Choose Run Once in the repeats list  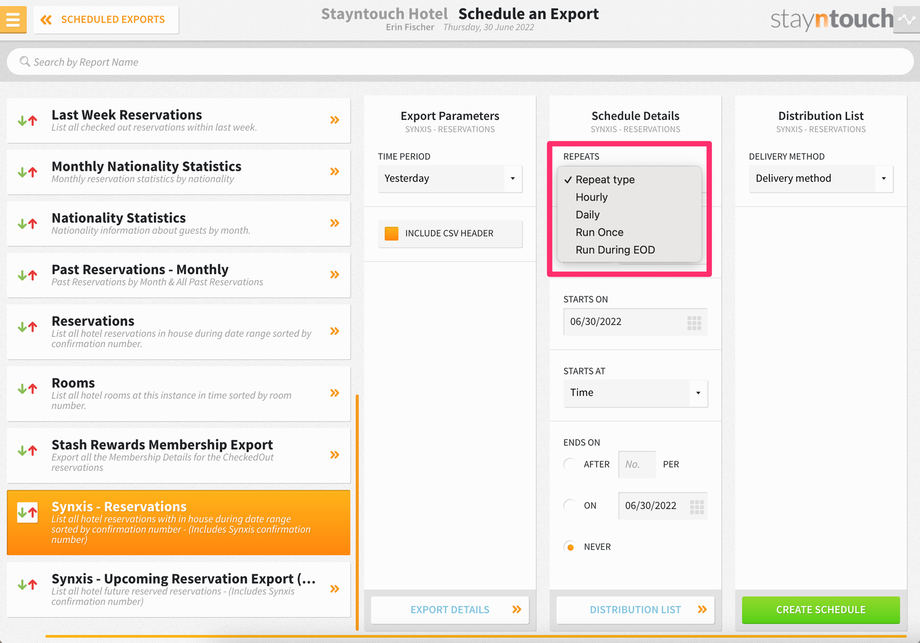[x=629, y=232]
